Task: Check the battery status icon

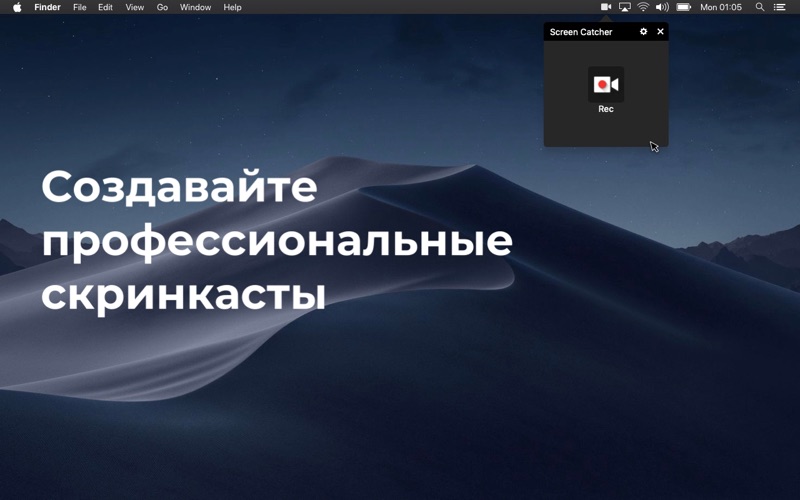Action: click(x=684, y=7)
